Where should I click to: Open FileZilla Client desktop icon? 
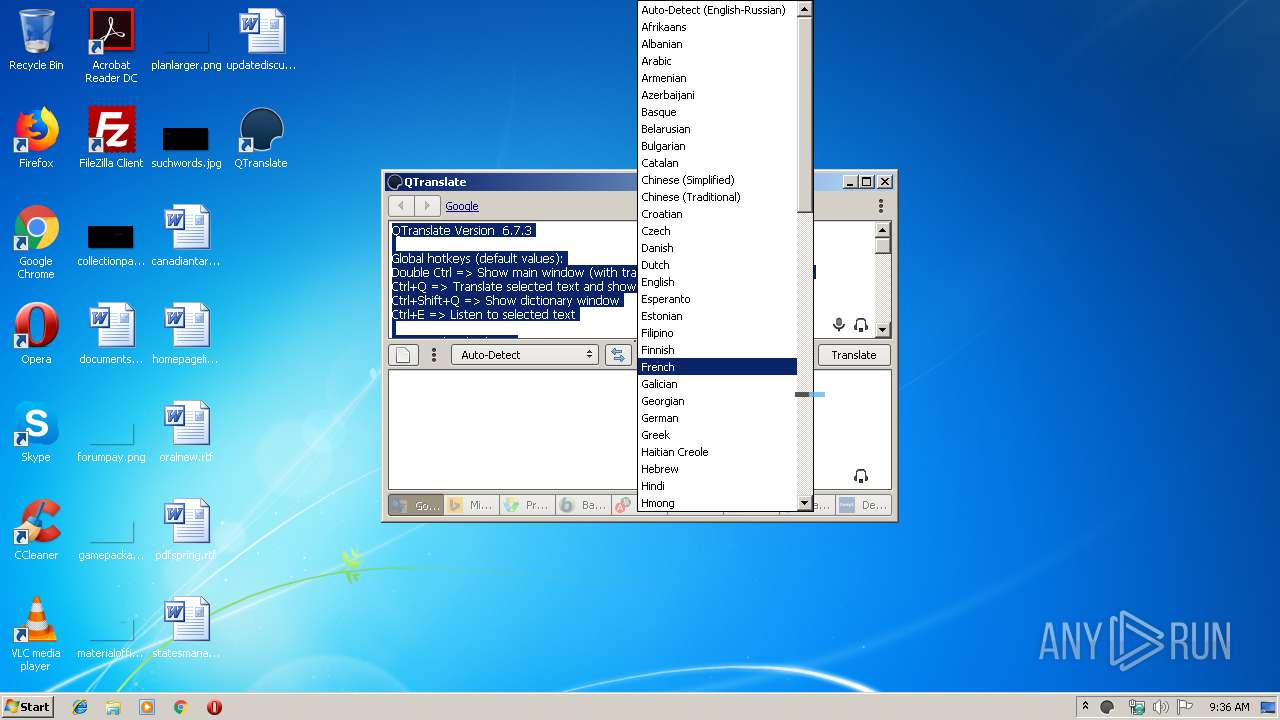pyautogui.click(x=111, y=139)
